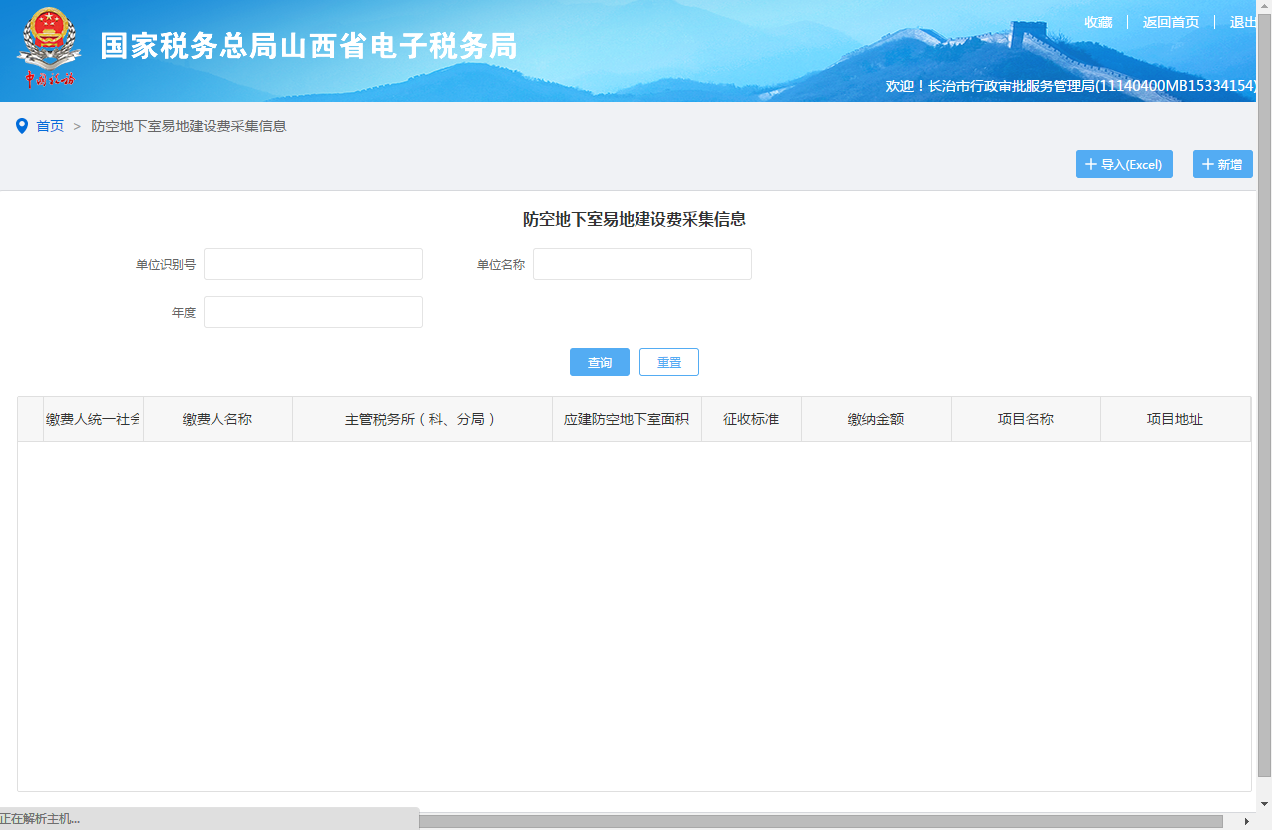Click the 查询 search button
Image resolution: width=1272 pixels, height=832 pixels.
pos(600,362)
